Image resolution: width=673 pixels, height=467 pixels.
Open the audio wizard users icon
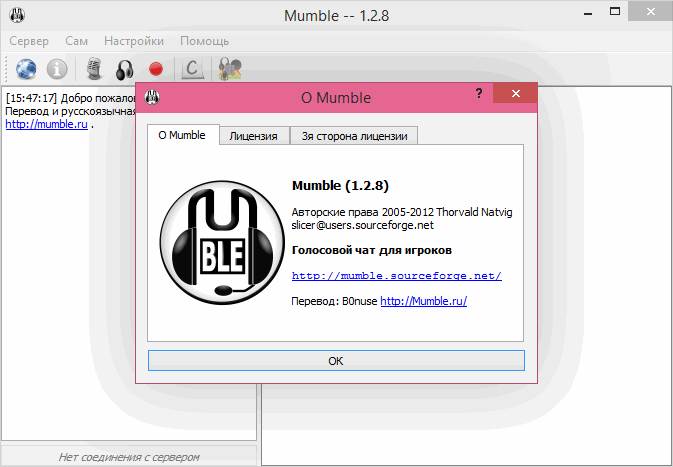pyautogui.click(x=230, y=69)
